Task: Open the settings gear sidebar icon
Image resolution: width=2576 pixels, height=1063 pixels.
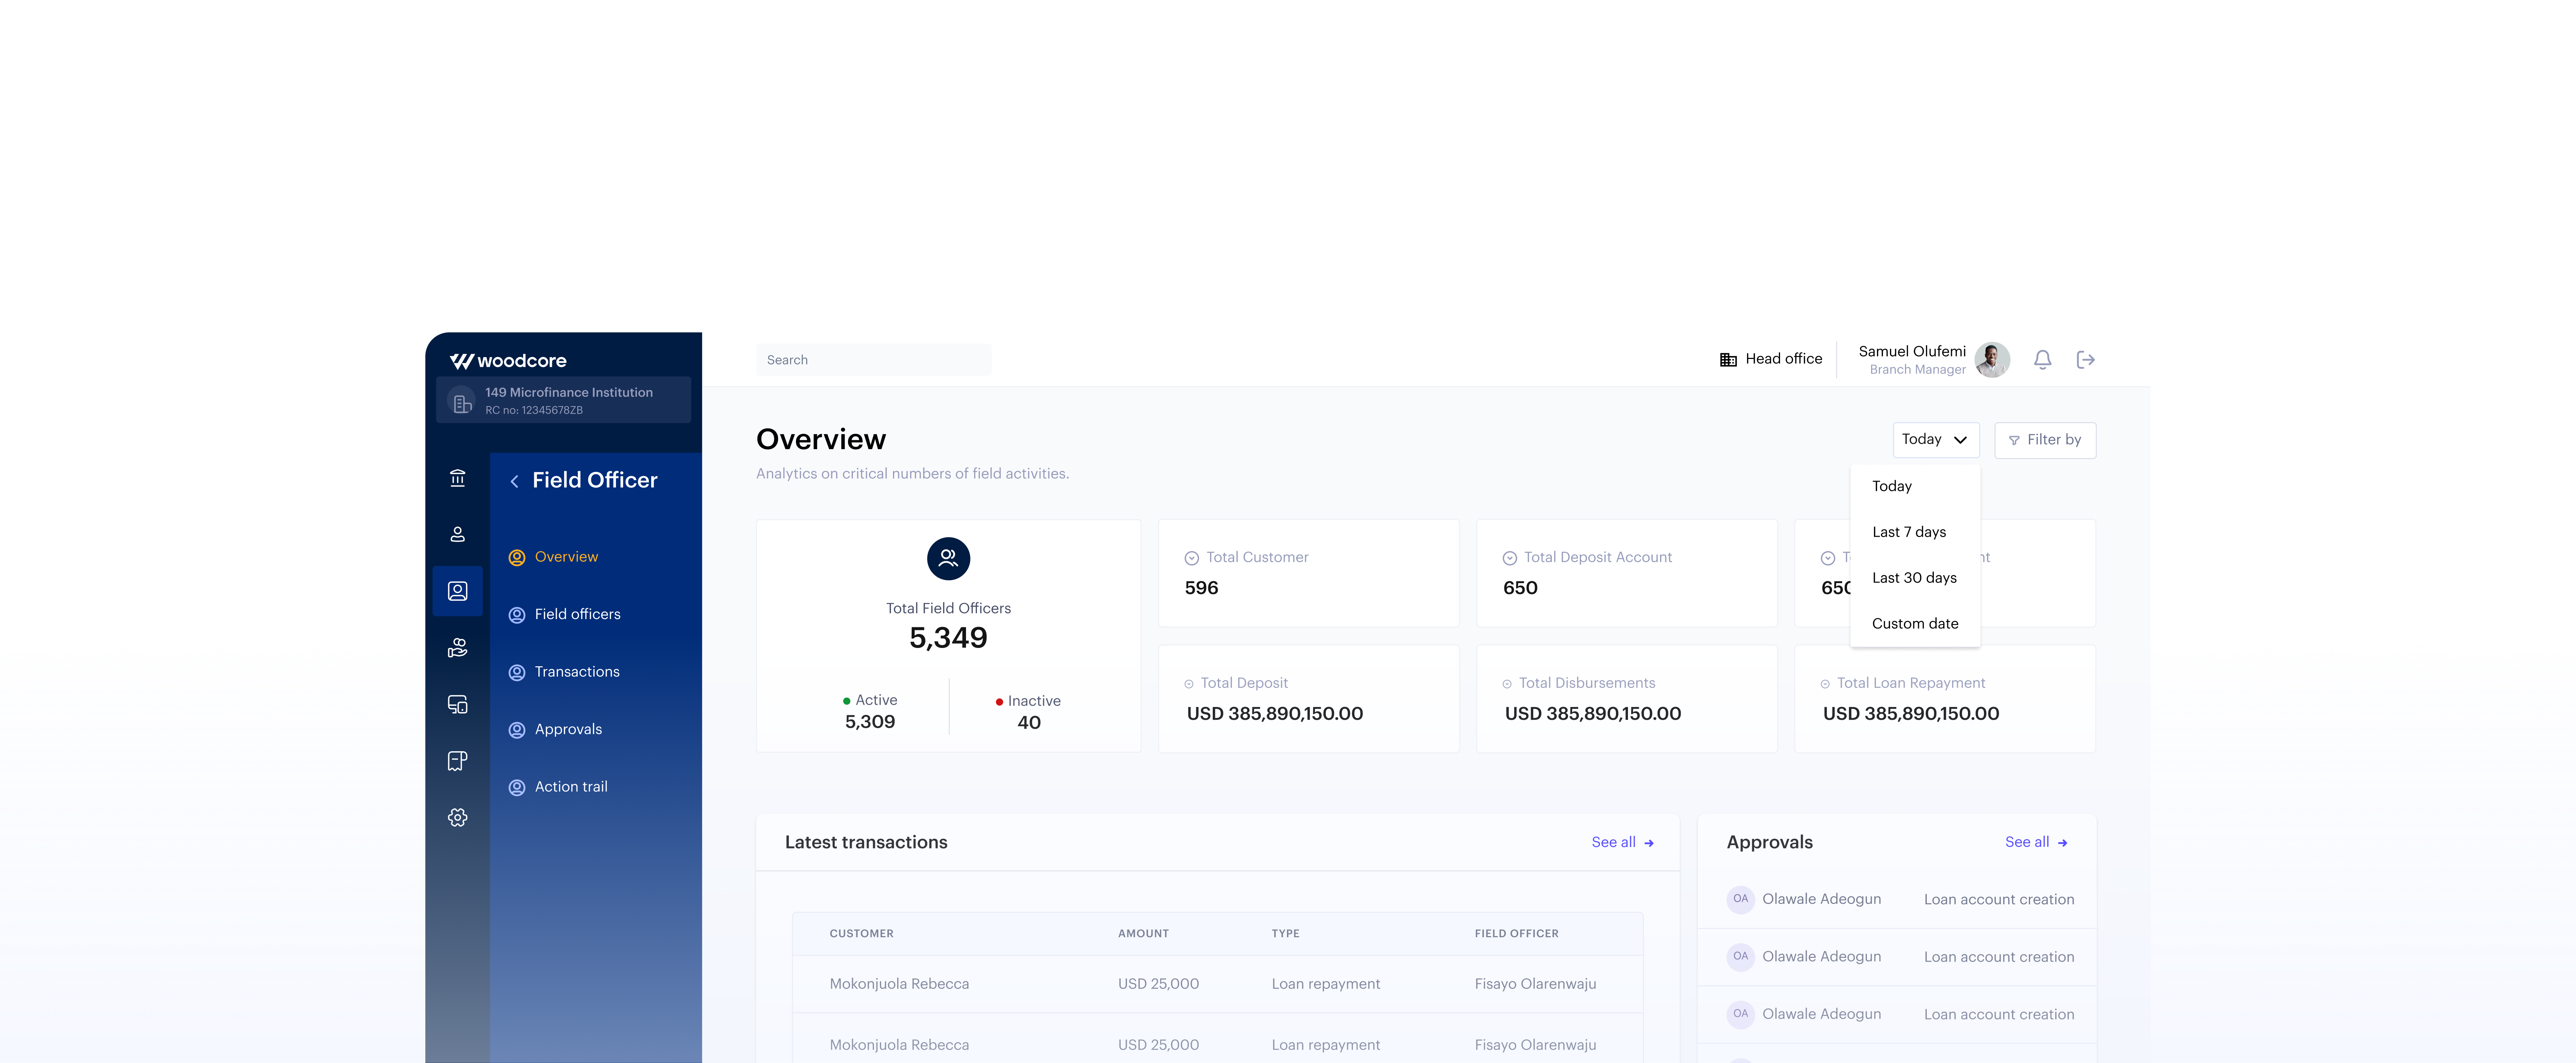Action: pyautogui.click(x=457, y=817)
